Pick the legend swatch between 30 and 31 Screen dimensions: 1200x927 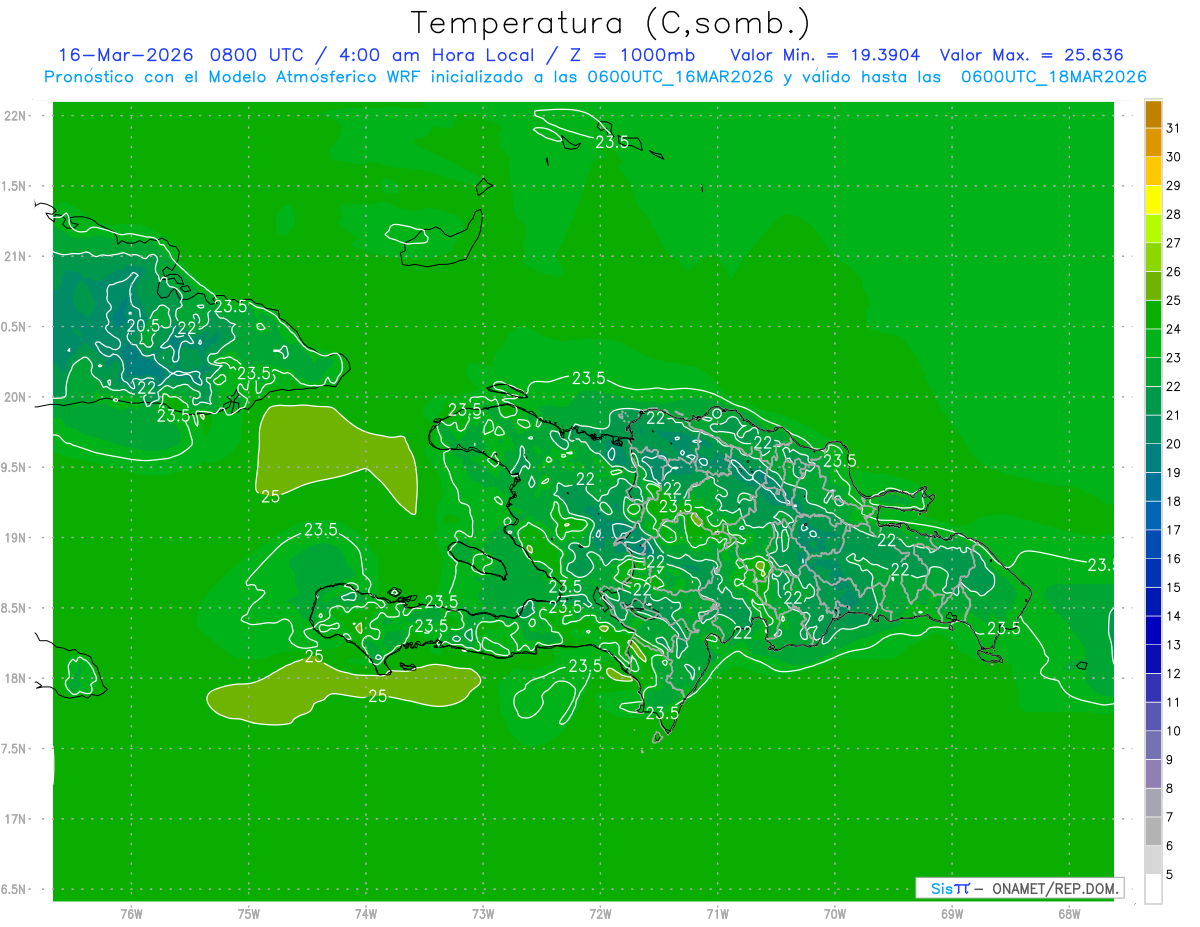[x=1153, y=143]
